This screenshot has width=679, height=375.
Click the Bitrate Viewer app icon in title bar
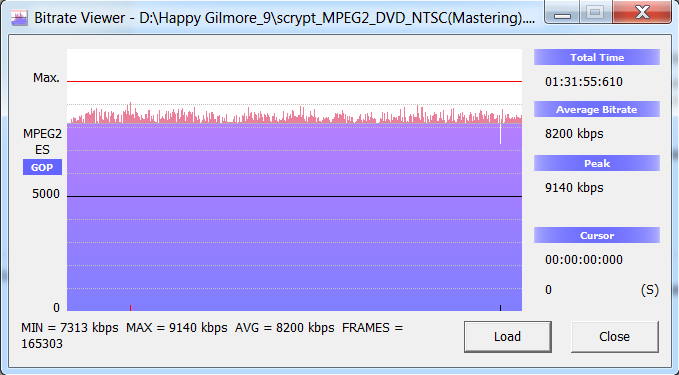click(x=19, y=18)
